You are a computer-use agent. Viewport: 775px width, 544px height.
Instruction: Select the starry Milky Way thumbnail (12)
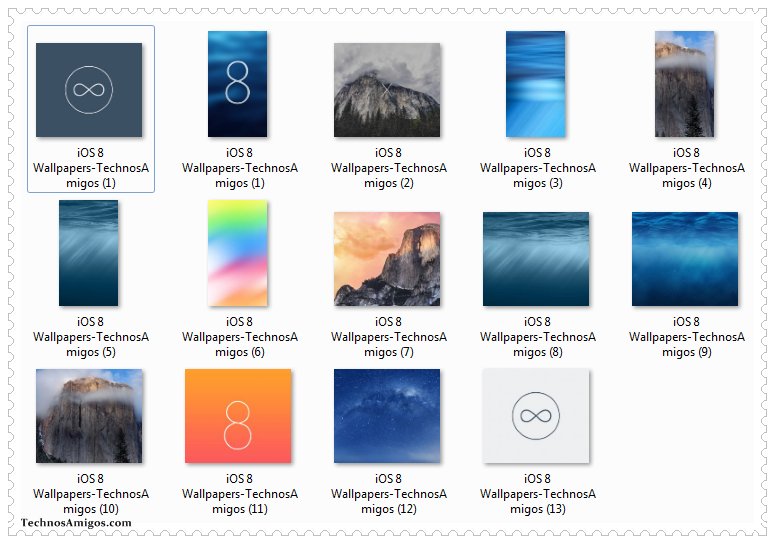[x=387, y=416]
